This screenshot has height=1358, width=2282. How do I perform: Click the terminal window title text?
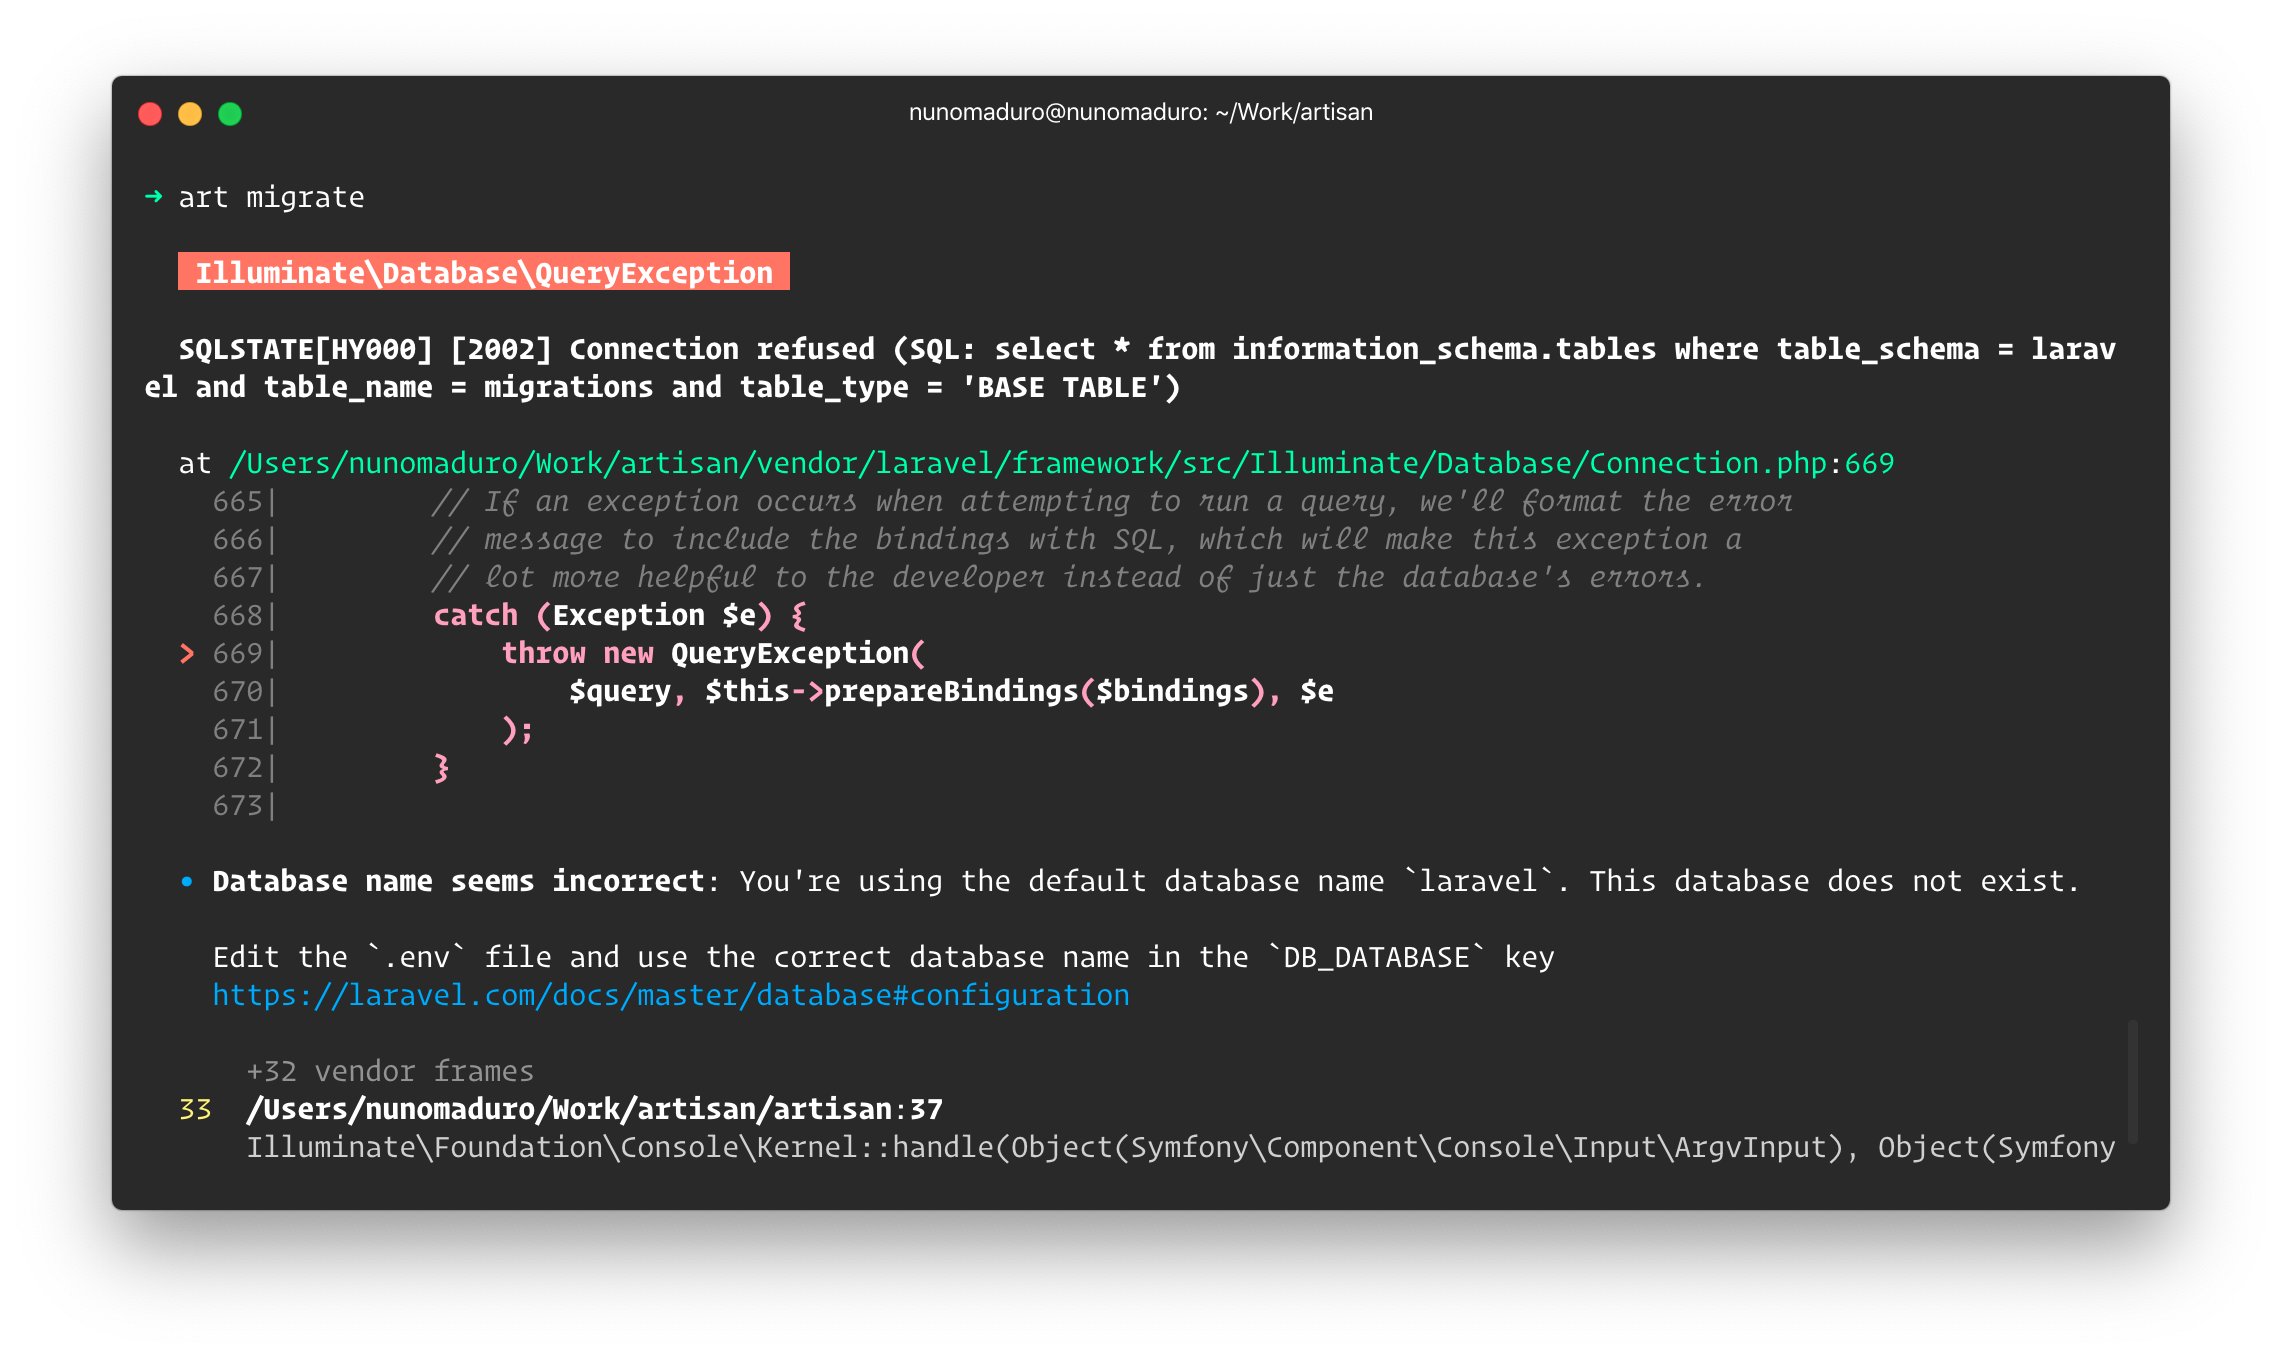coord(1140,112)
